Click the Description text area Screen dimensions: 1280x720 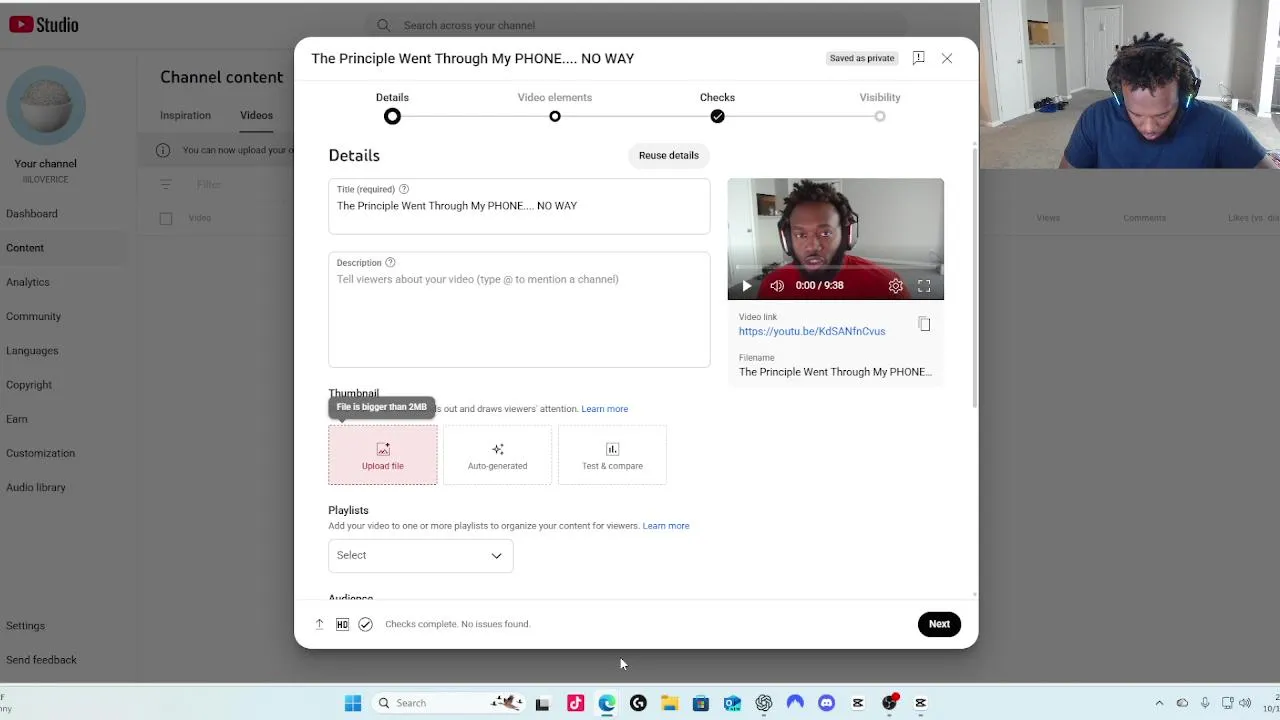519,310
